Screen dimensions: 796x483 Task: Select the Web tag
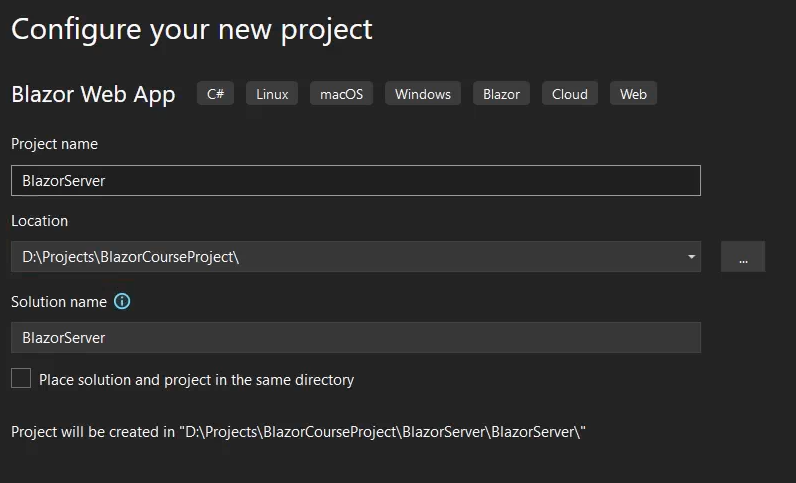[633, 93]
